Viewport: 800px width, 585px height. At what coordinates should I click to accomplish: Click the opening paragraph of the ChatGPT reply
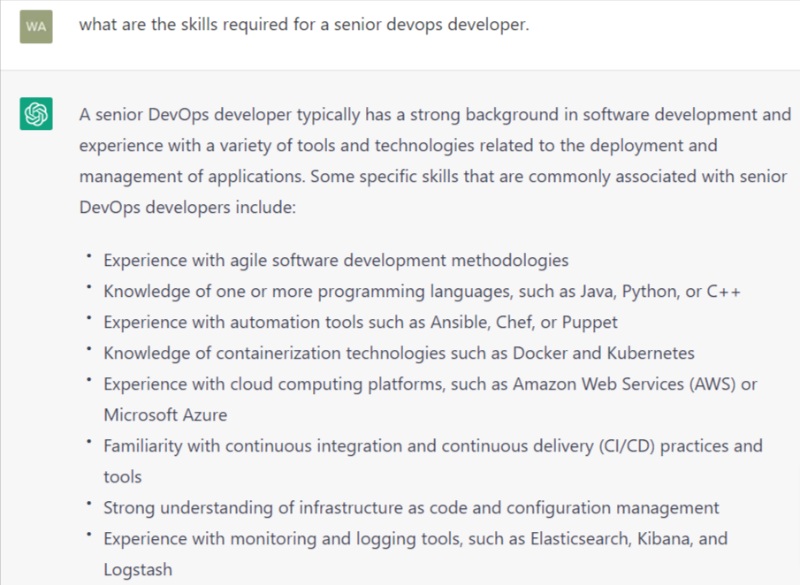[435, 161]
